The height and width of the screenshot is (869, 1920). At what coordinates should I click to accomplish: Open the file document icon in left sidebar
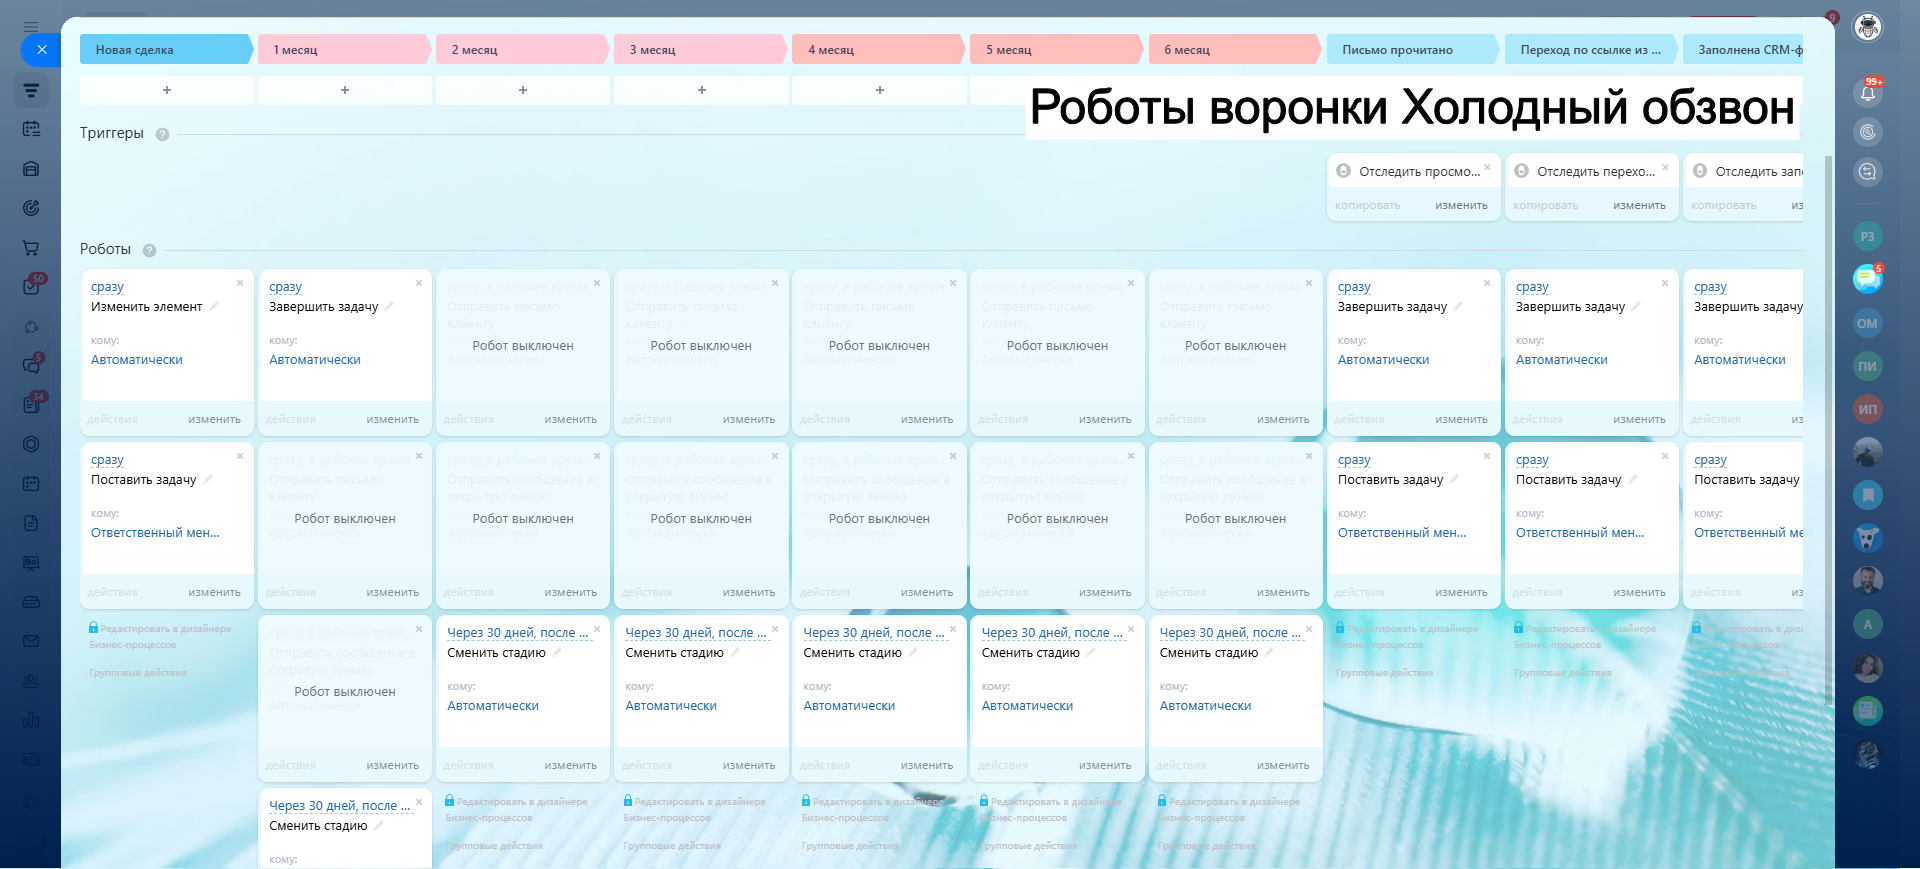31,523
